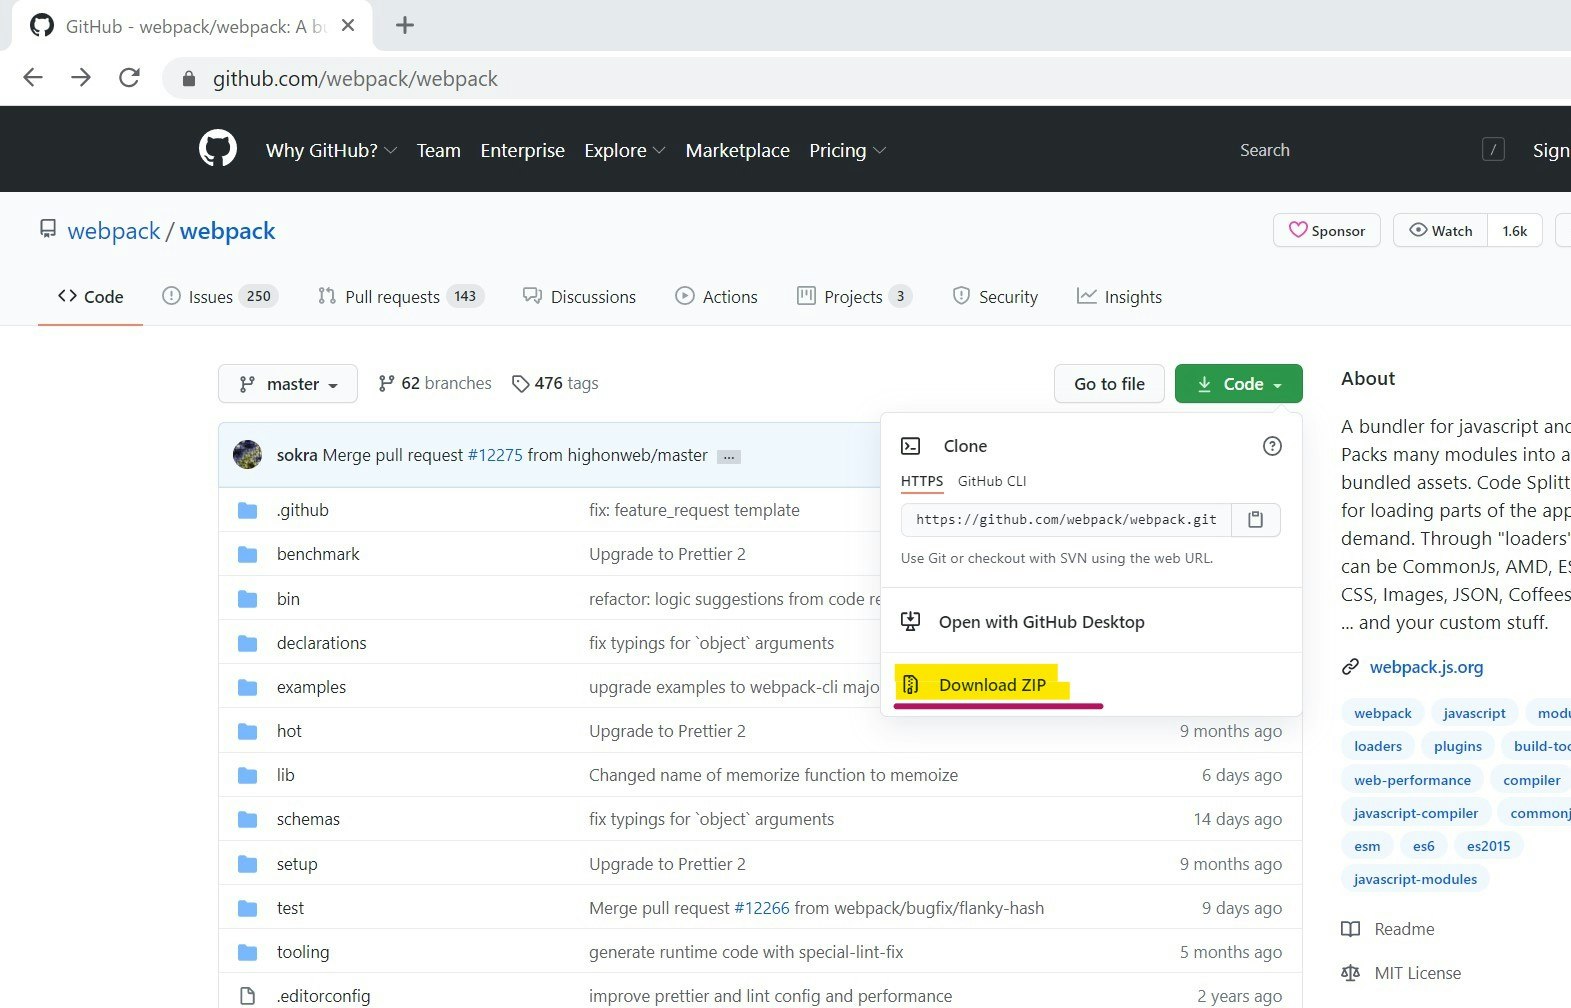Image resolution: width=1571 pixels, height=1008 pixels.
Task: Select the Code repository tab
Action: [90, 296]
